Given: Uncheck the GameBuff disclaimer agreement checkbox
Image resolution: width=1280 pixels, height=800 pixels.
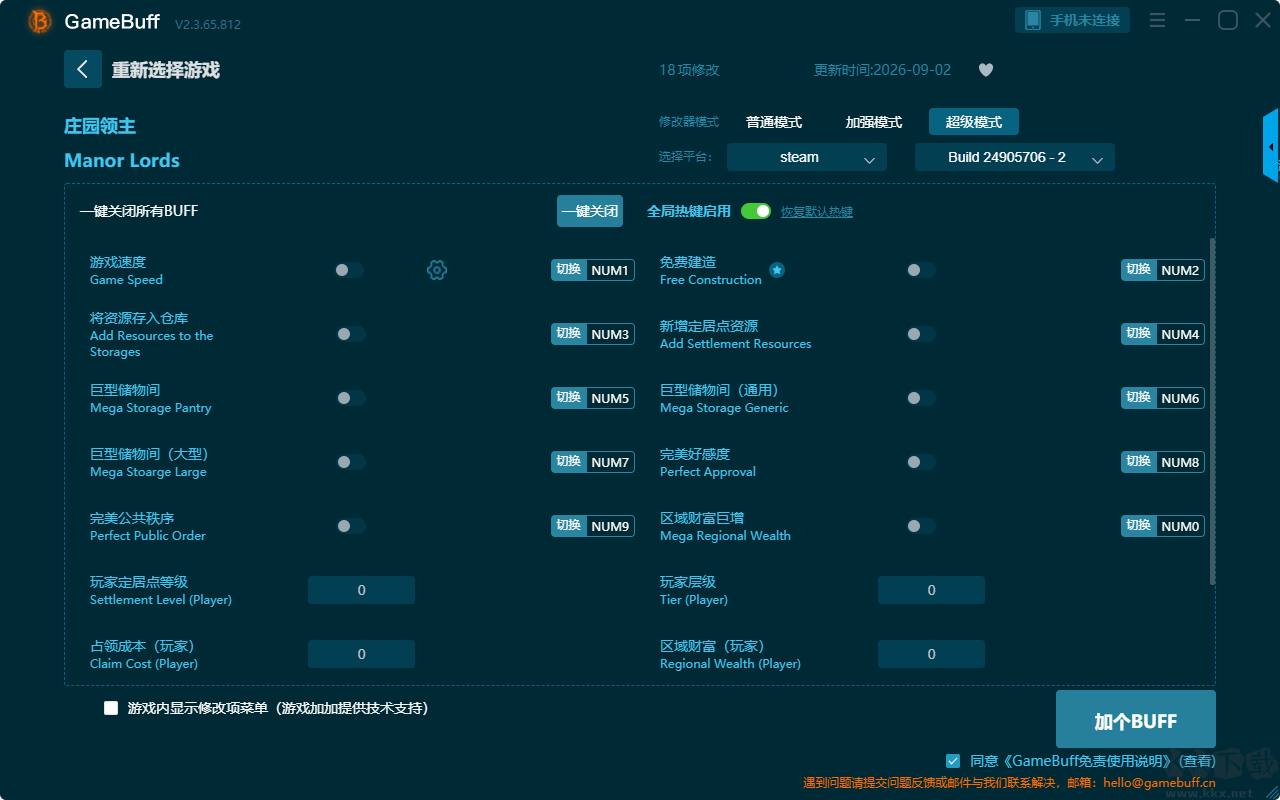Looking at the screenshot, I should click(x=953, y=761).
